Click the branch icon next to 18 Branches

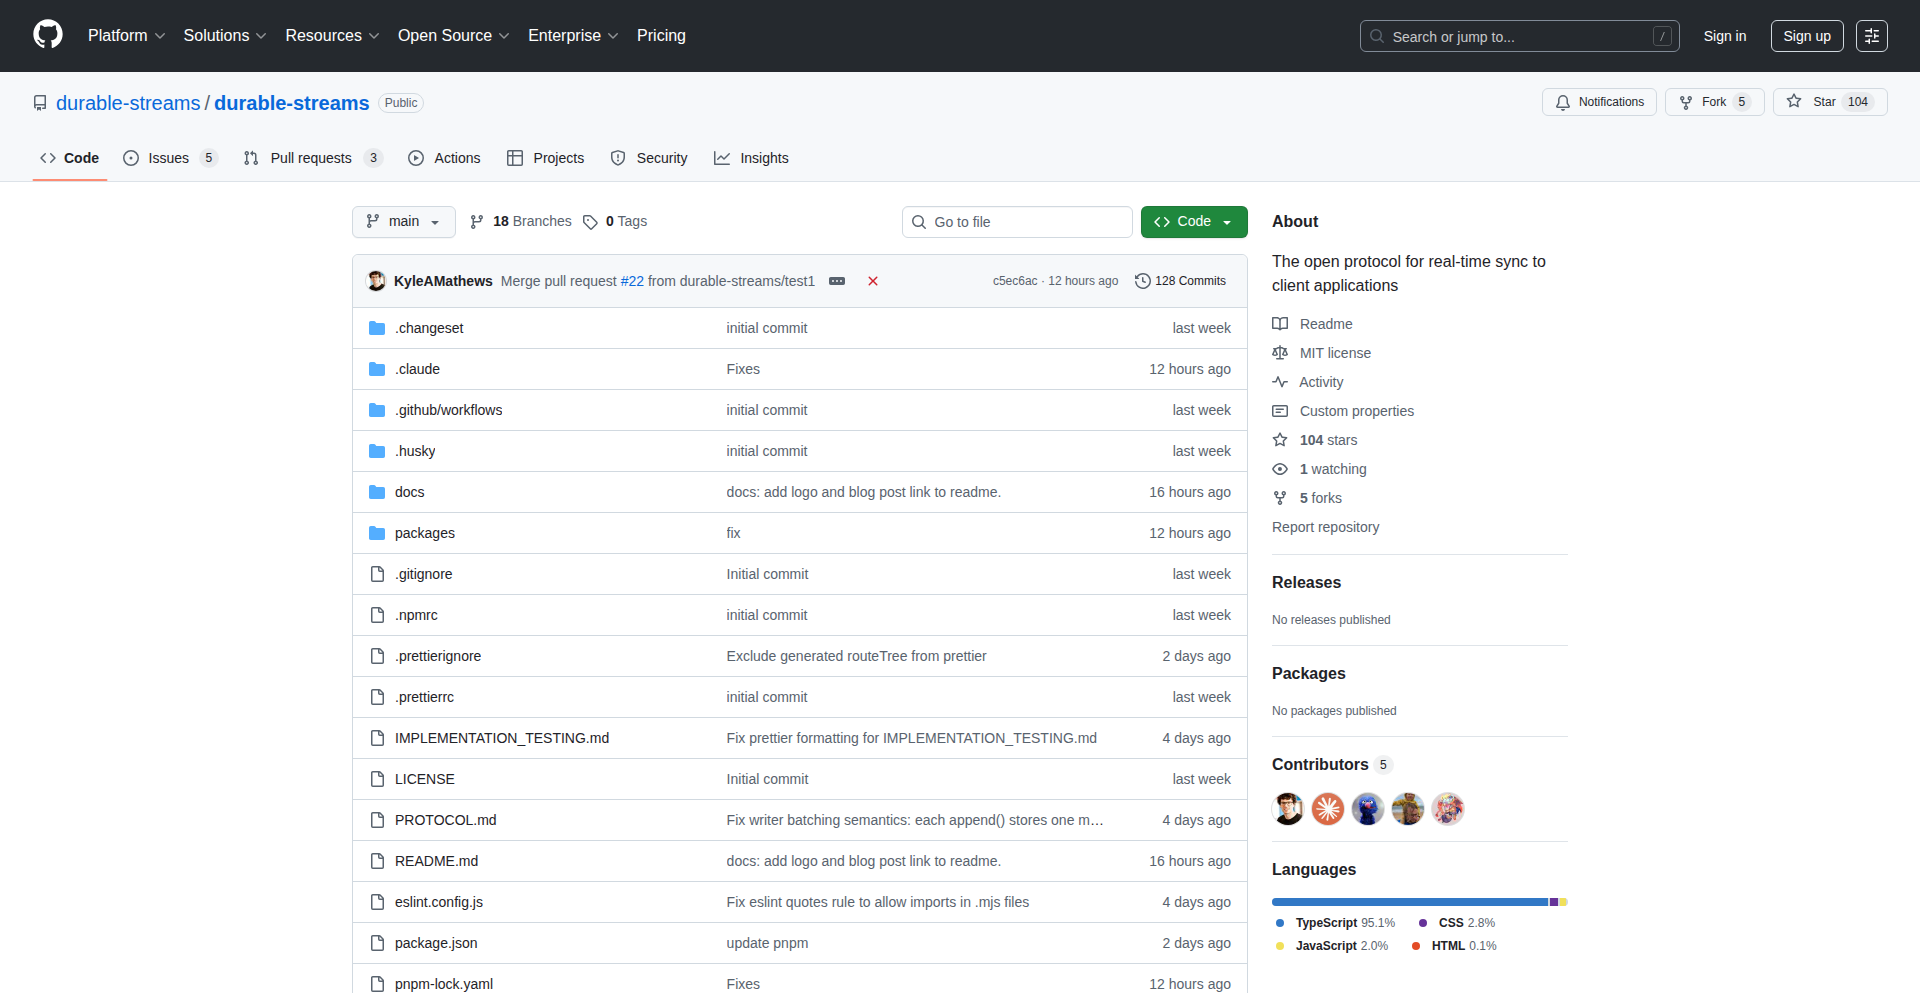click(x=477, y=222)
